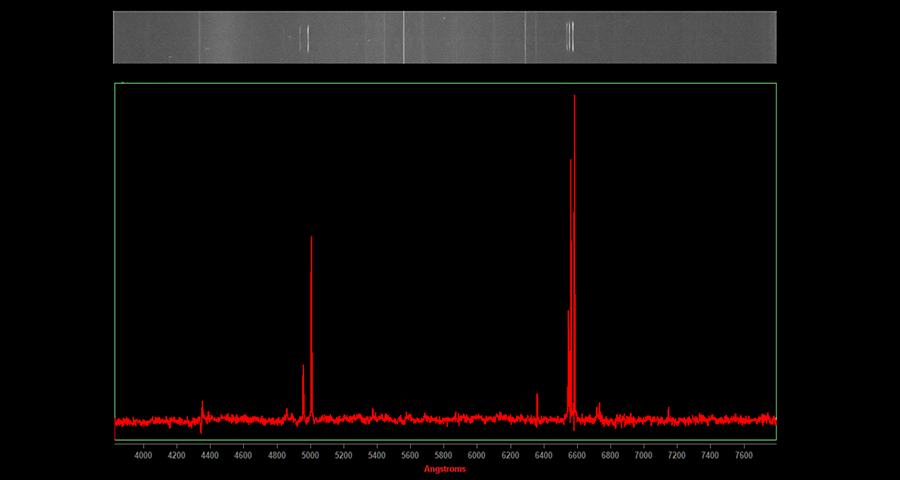The image size is (900, 480).
Task: Click the bright doublet lines in left spectrum strip
Action: 306,38
